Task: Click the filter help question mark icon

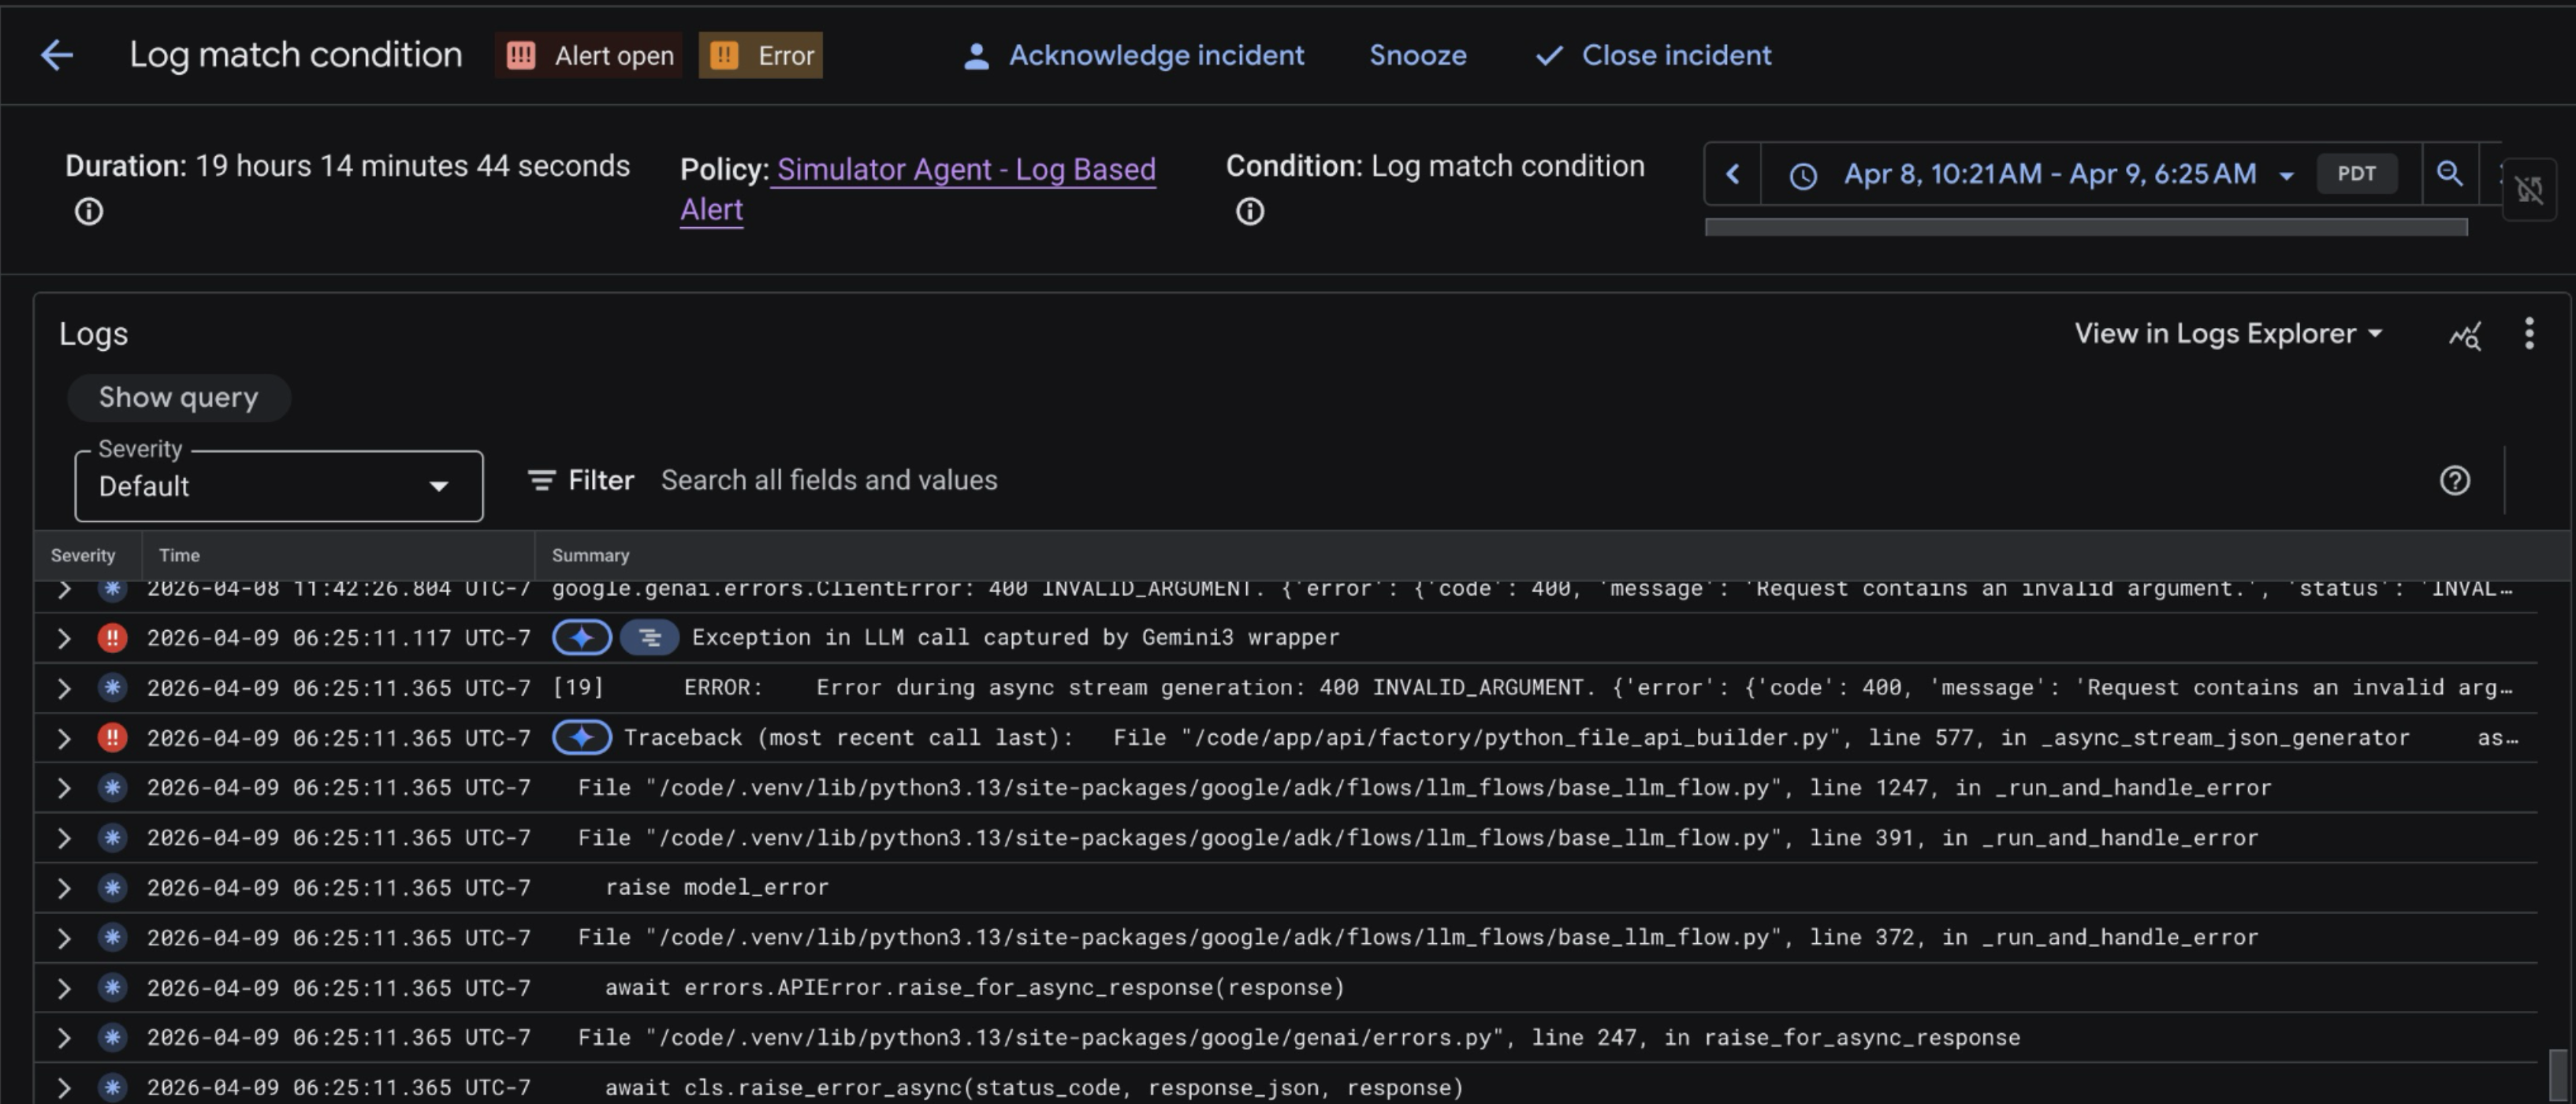Action: click(2454, 481)
